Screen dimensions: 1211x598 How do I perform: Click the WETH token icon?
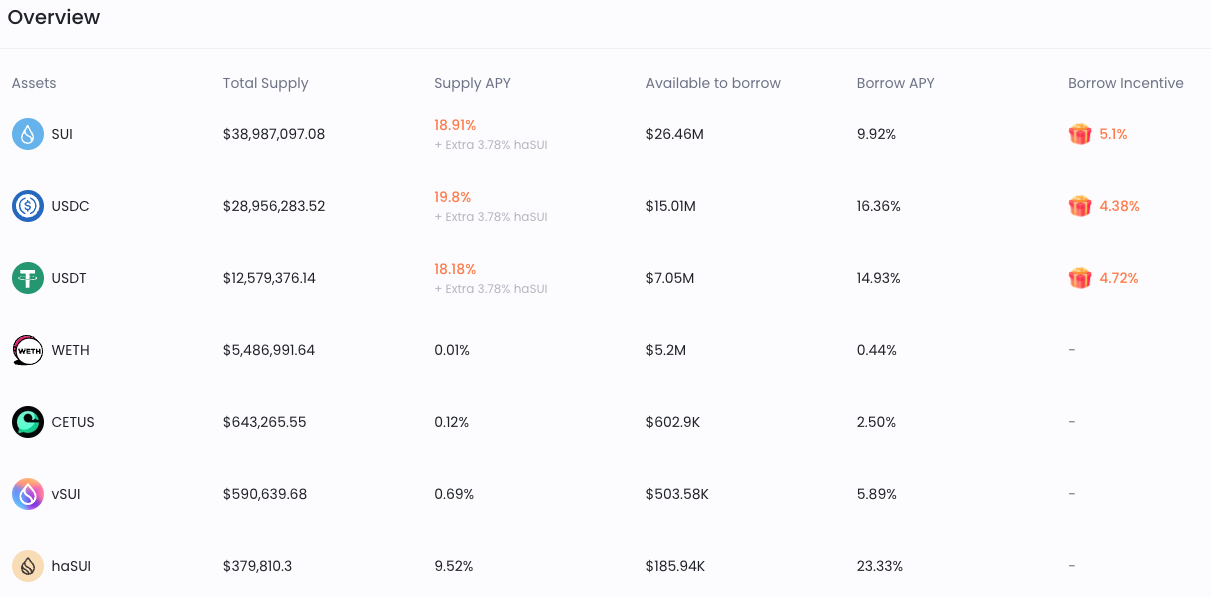[x=28, y=350]
